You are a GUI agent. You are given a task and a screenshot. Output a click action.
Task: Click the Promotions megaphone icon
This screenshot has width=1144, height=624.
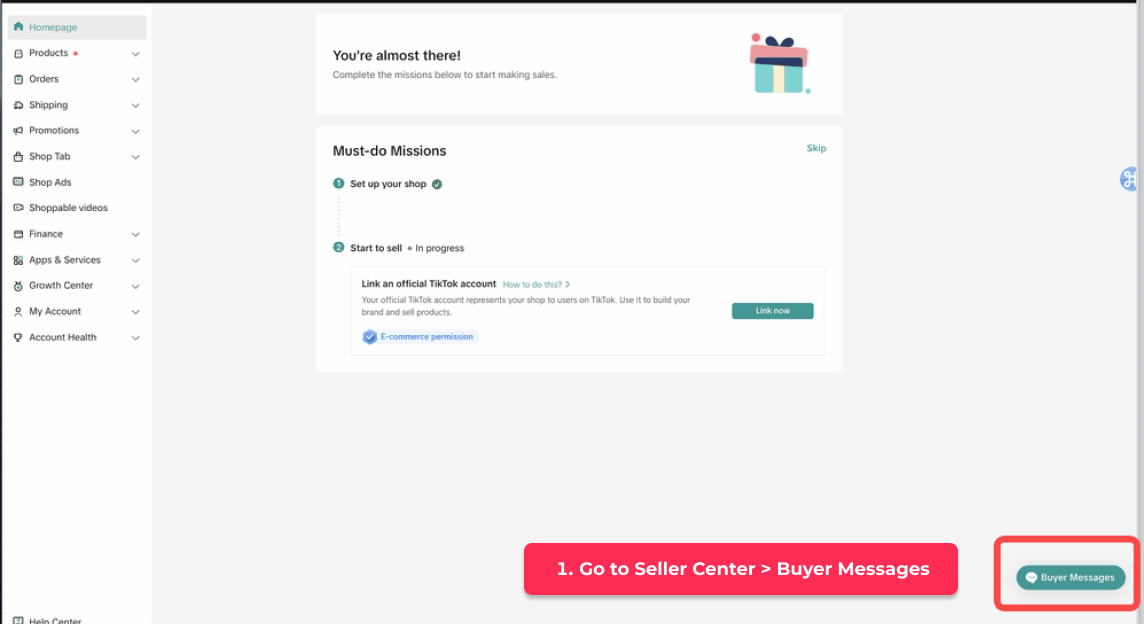coord(19,131)
